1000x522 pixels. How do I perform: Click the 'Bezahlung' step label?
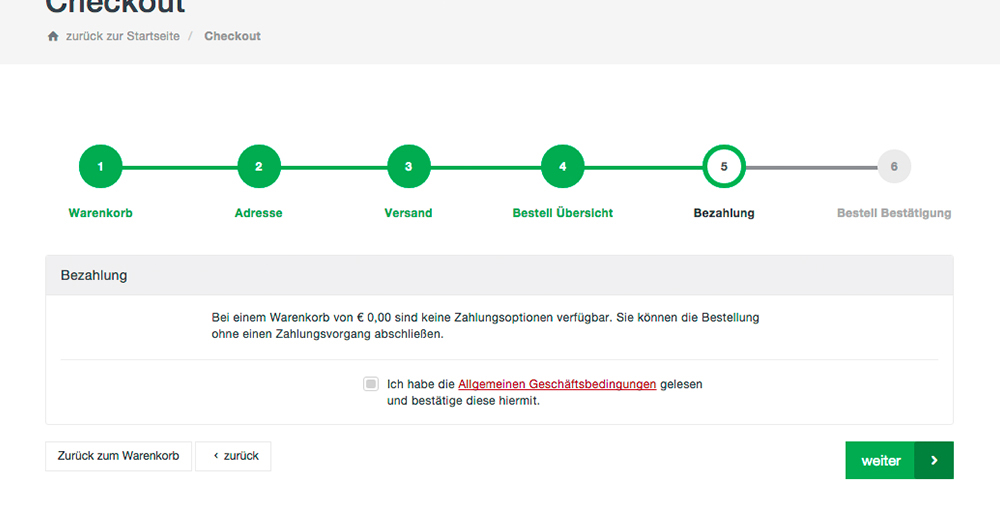pos(724,213)
